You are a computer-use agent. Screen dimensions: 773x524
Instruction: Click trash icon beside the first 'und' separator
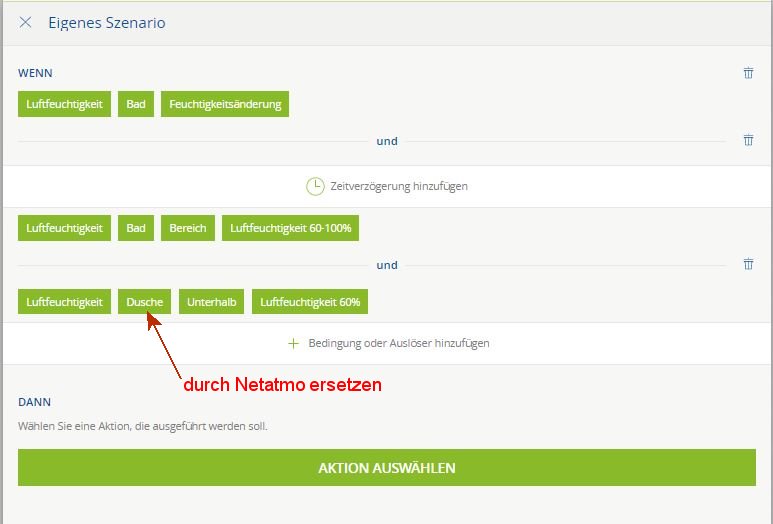(748, 141)
